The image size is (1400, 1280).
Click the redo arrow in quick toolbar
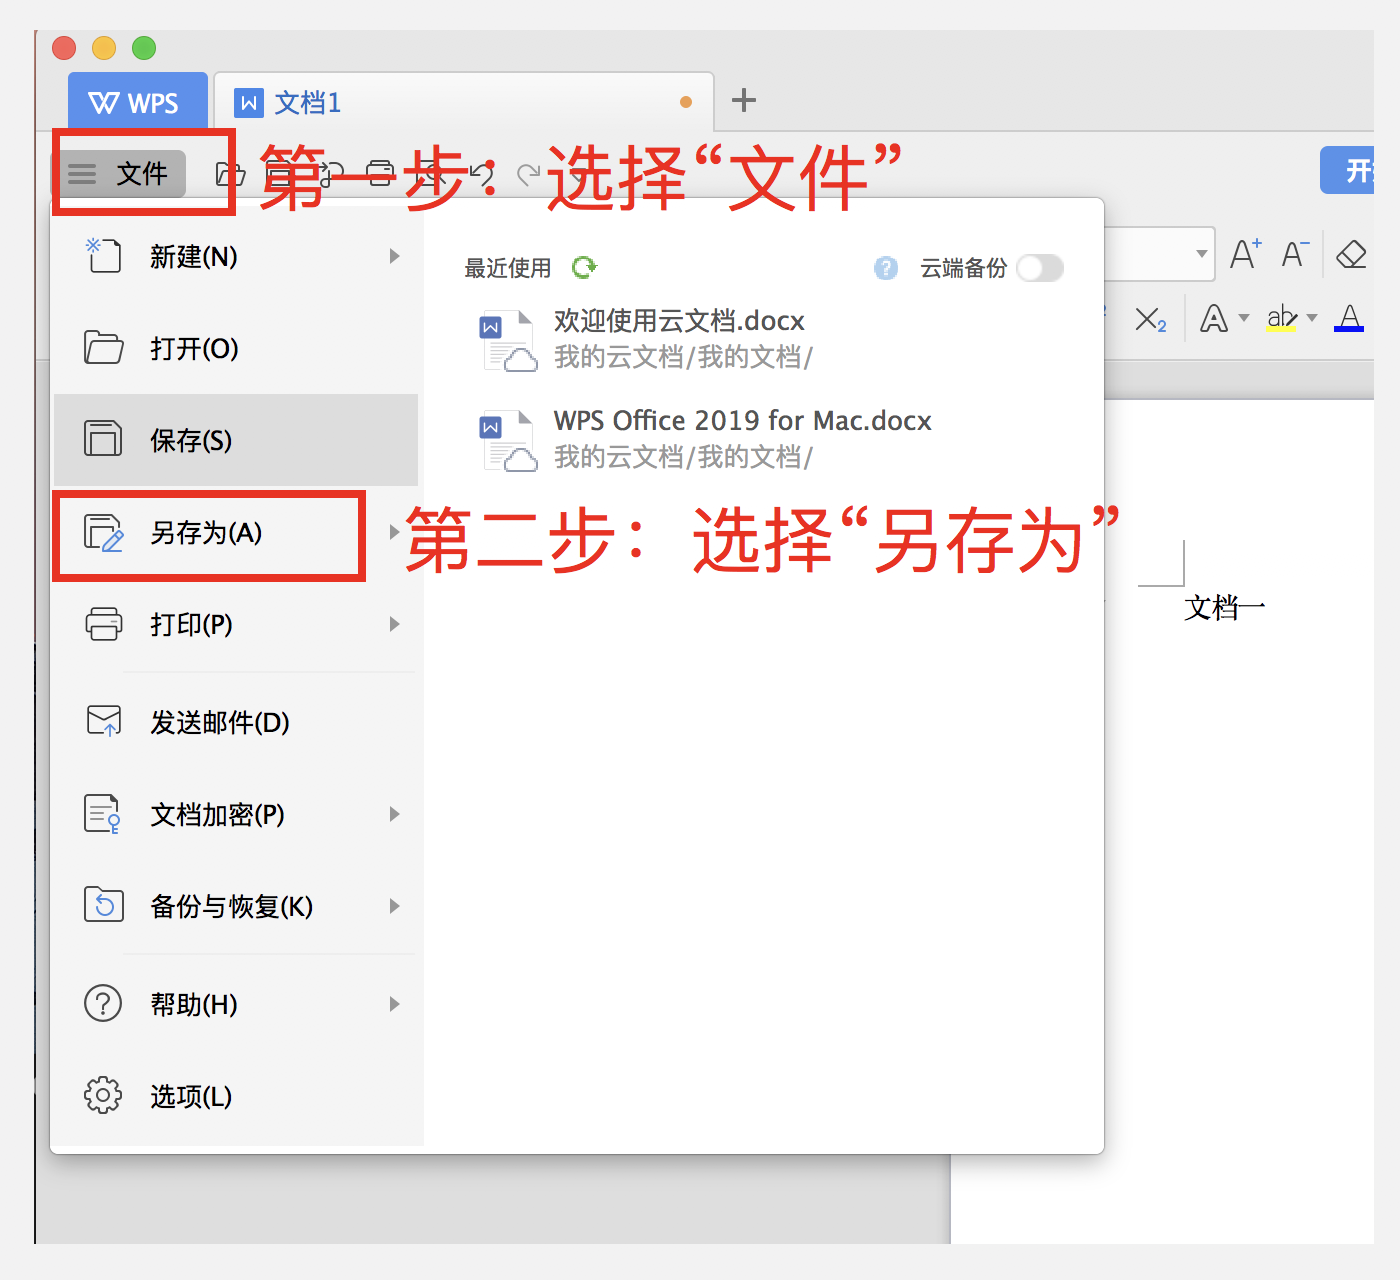(529, 175)
